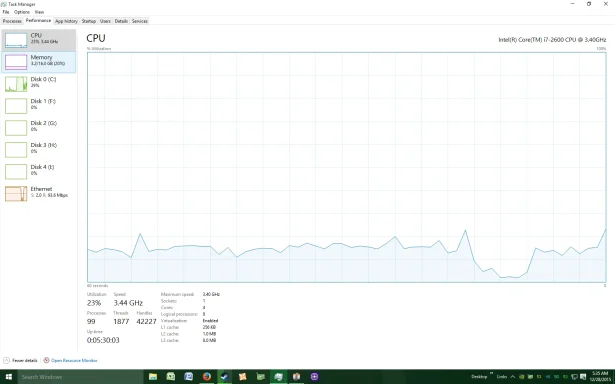Click the processes count 99

(91, 321)
